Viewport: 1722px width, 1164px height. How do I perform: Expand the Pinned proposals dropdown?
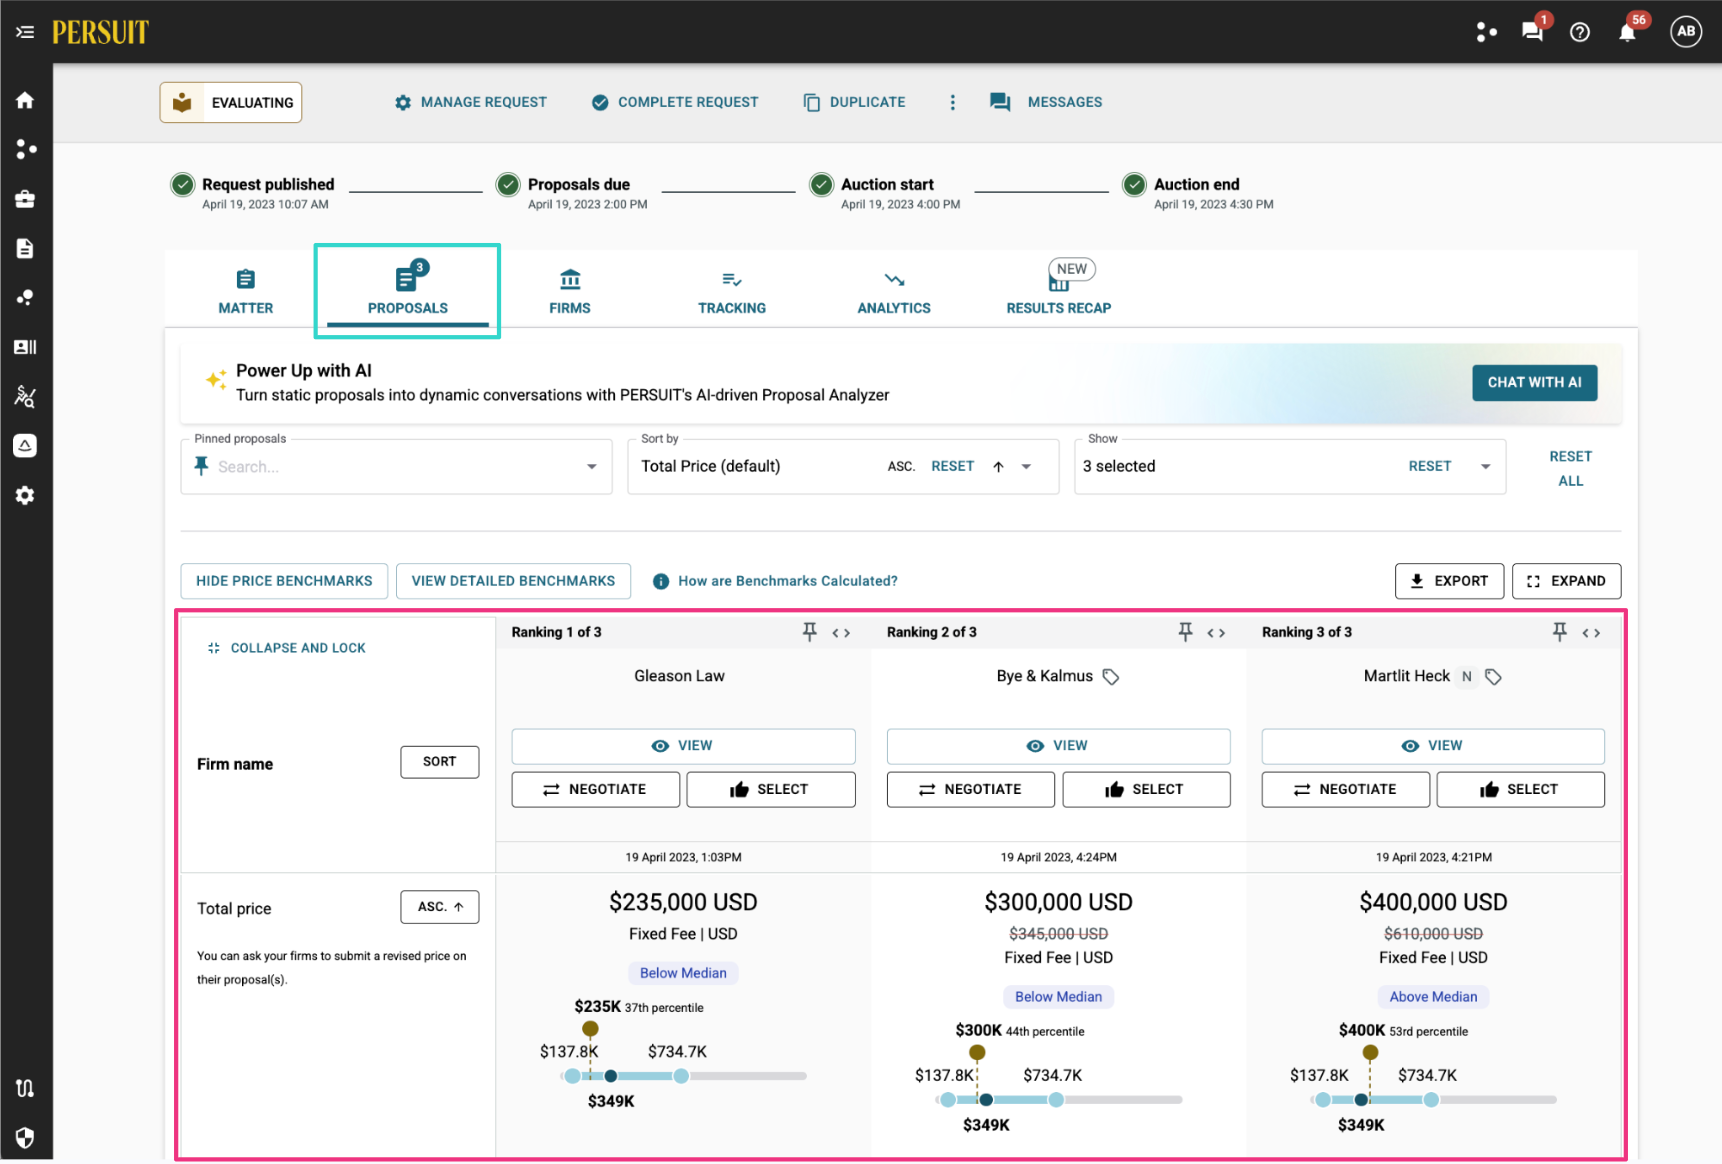coord(592,467)
